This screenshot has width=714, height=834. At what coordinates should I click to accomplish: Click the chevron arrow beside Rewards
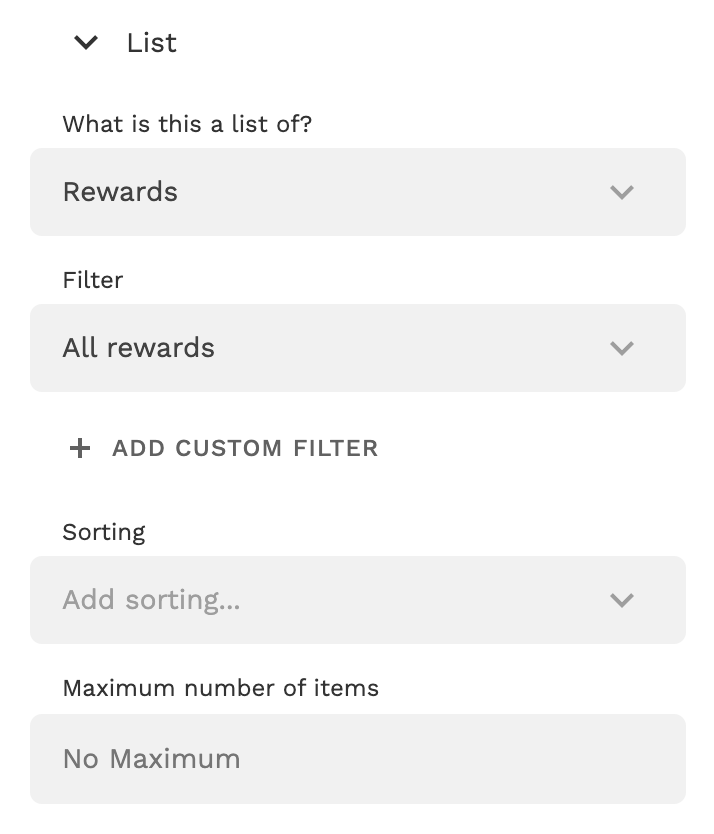click(622, 192)
